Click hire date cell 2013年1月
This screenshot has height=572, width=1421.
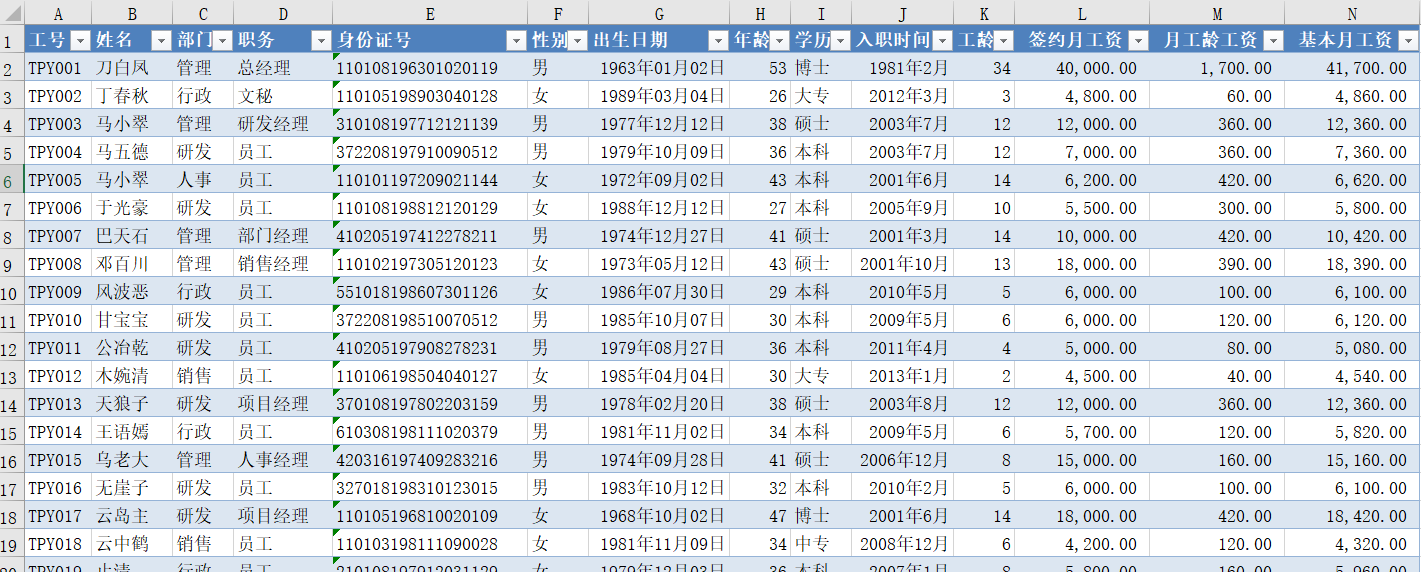[x=902, y=377]
